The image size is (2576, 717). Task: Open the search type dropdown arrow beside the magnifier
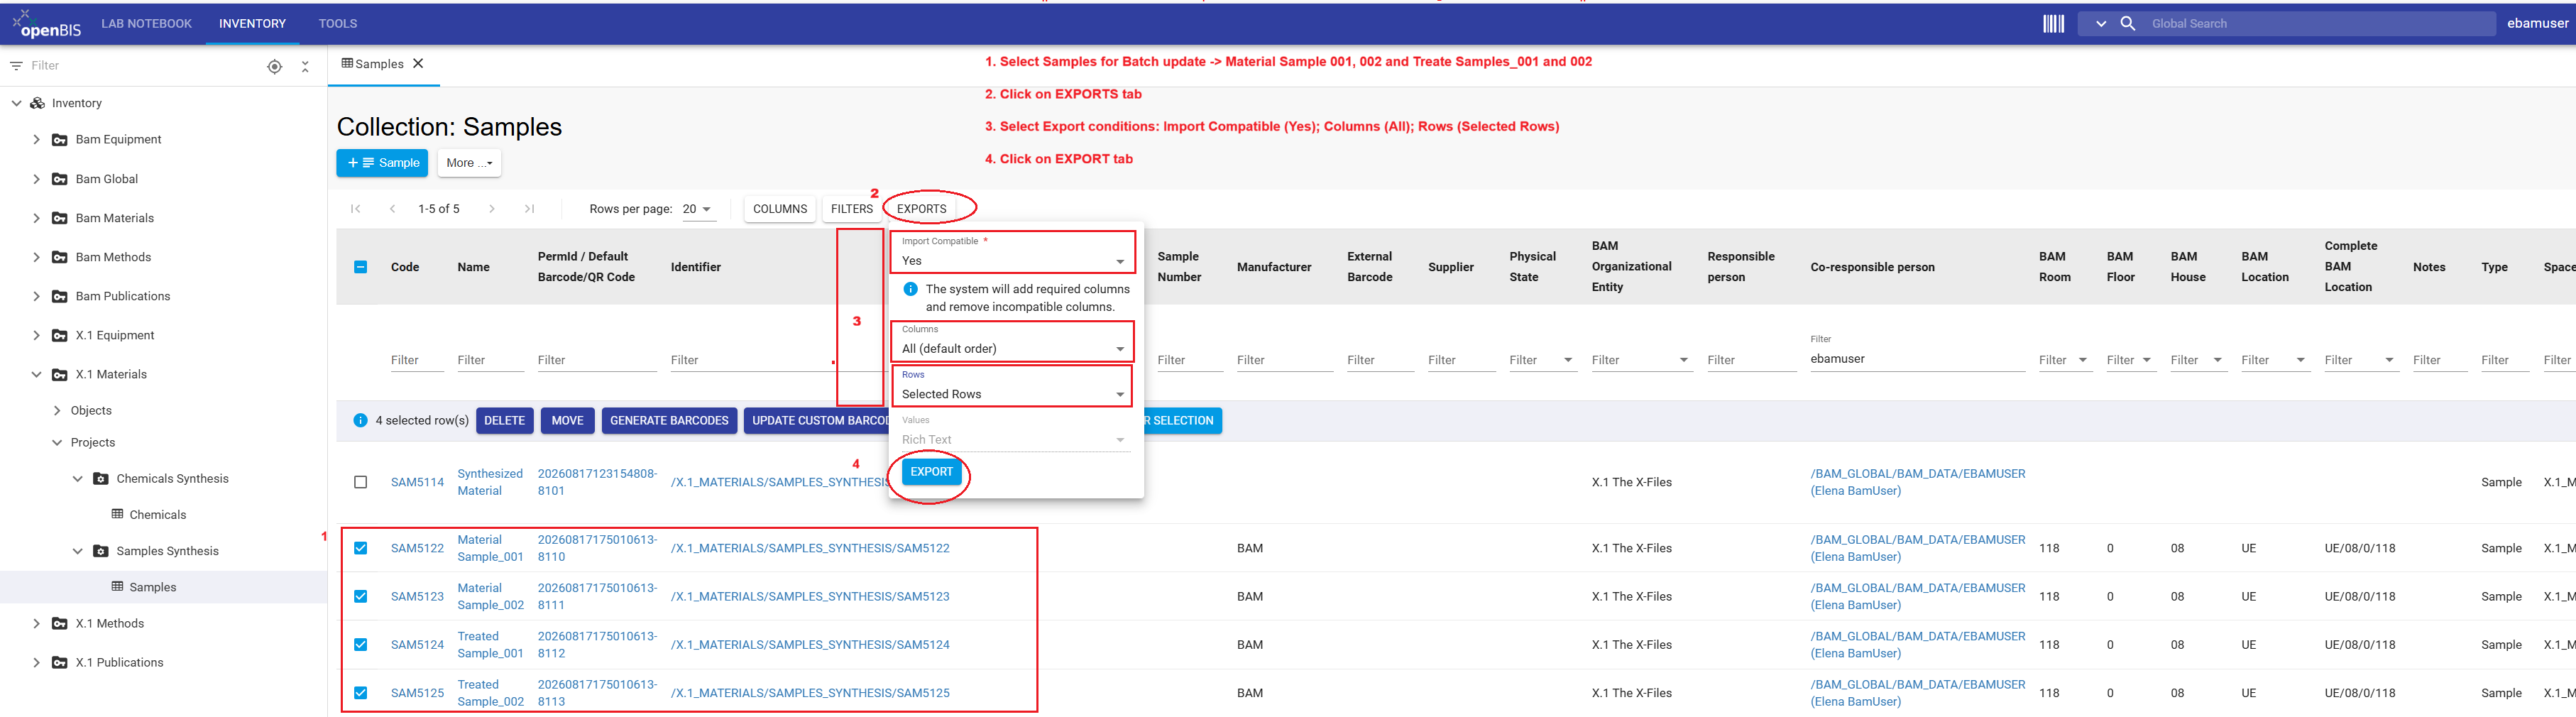[2101, 24]
